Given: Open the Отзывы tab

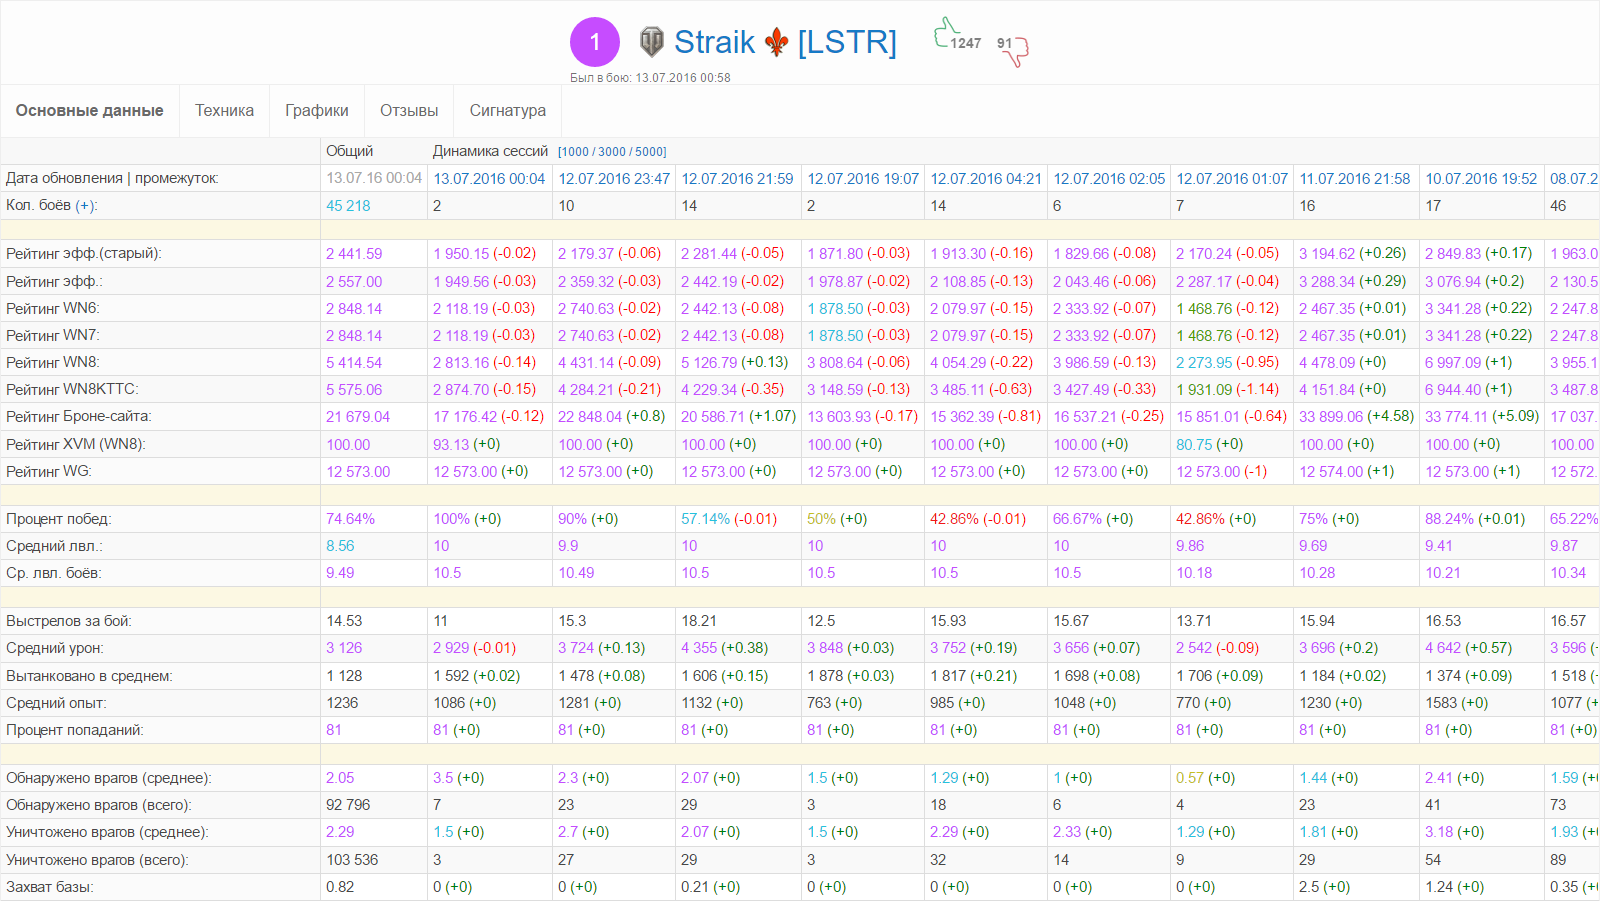Looking at the screenshot, I should [409, 111].
